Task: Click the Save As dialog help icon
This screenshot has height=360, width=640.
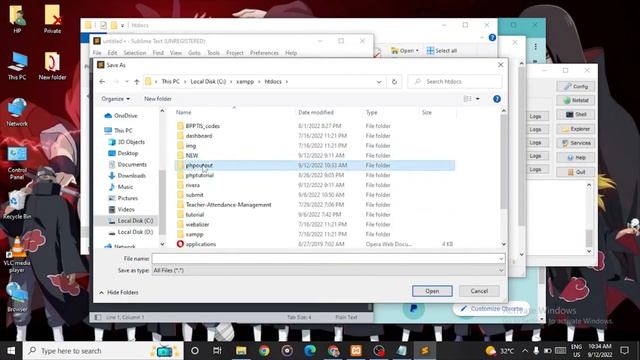Action: point(497,99)
